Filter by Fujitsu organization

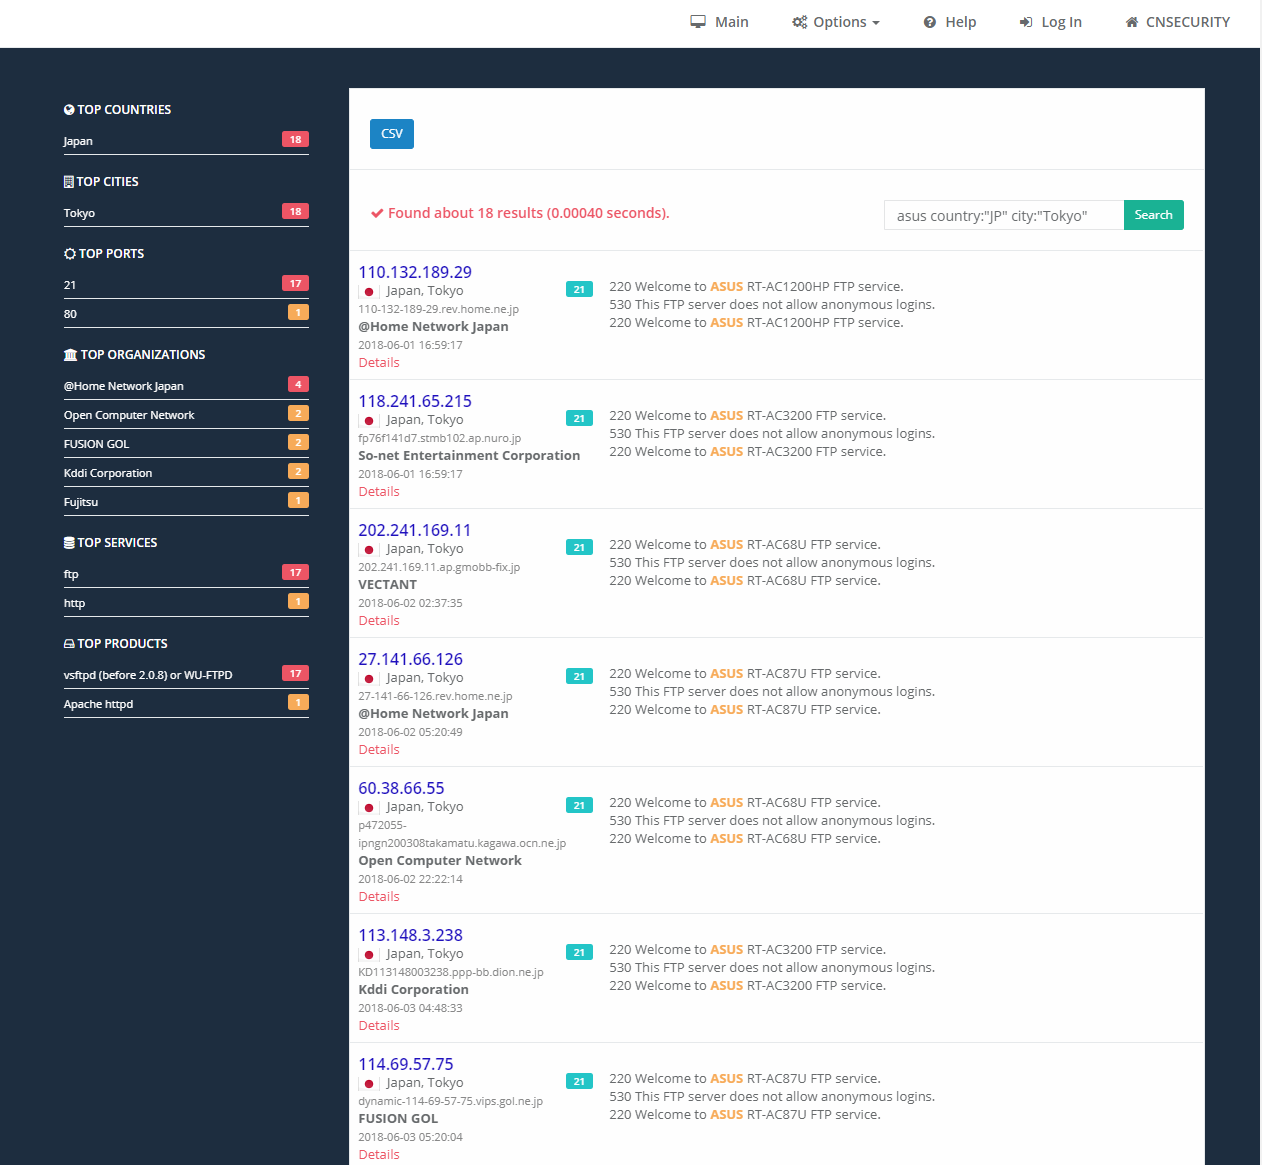pos(186,502)
